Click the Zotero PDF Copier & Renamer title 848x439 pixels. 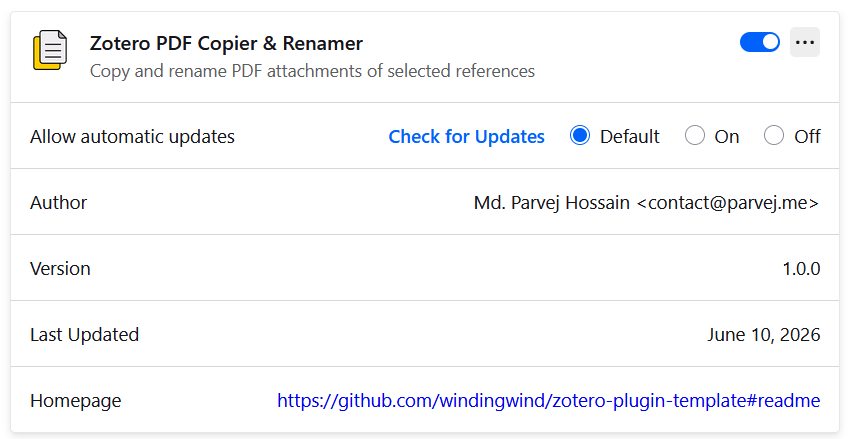pos(226,43)
